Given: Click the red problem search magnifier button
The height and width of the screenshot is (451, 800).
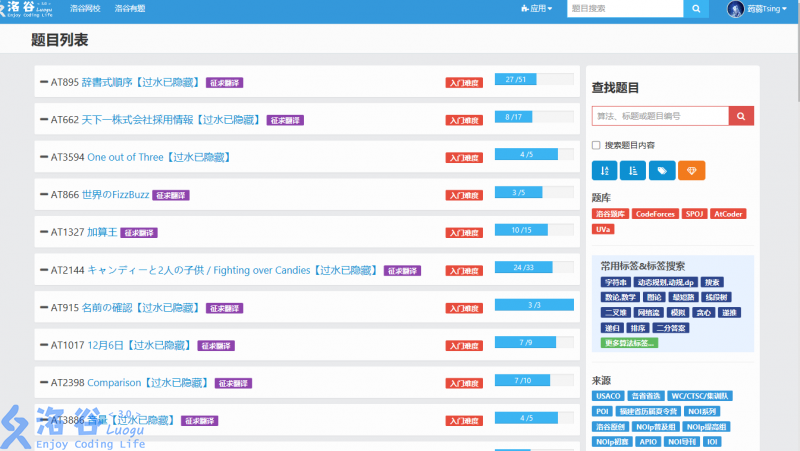Looking at the screenshot, I should tap(741, 116).
